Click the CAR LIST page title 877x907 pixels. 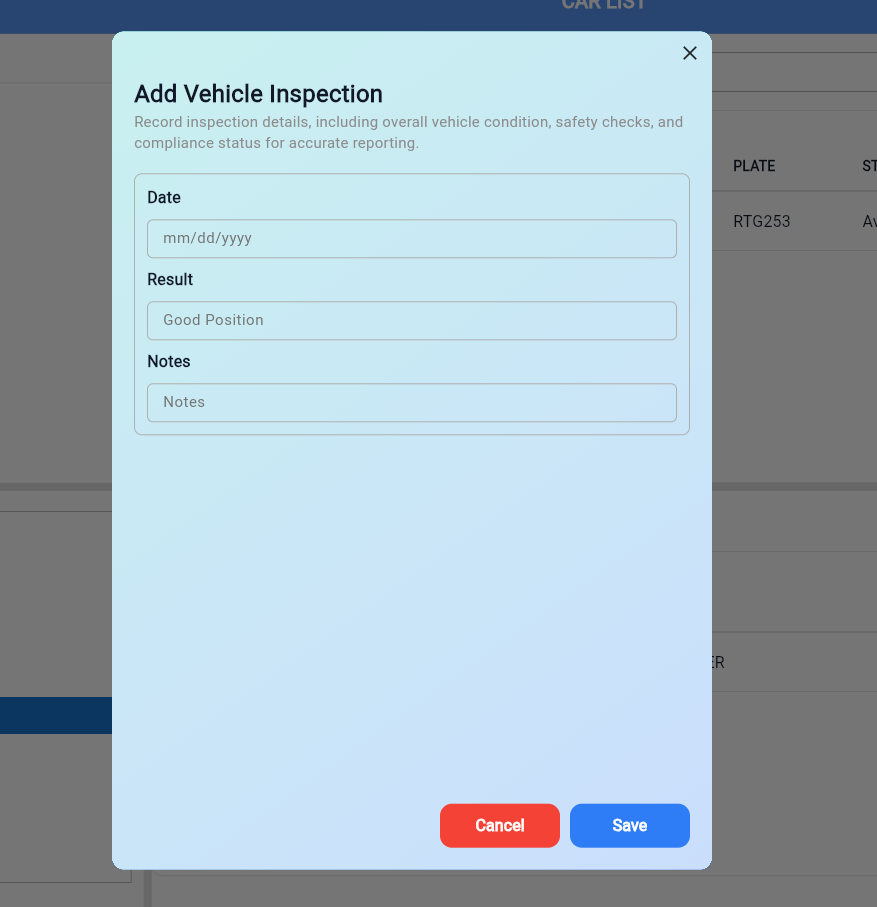604,5
